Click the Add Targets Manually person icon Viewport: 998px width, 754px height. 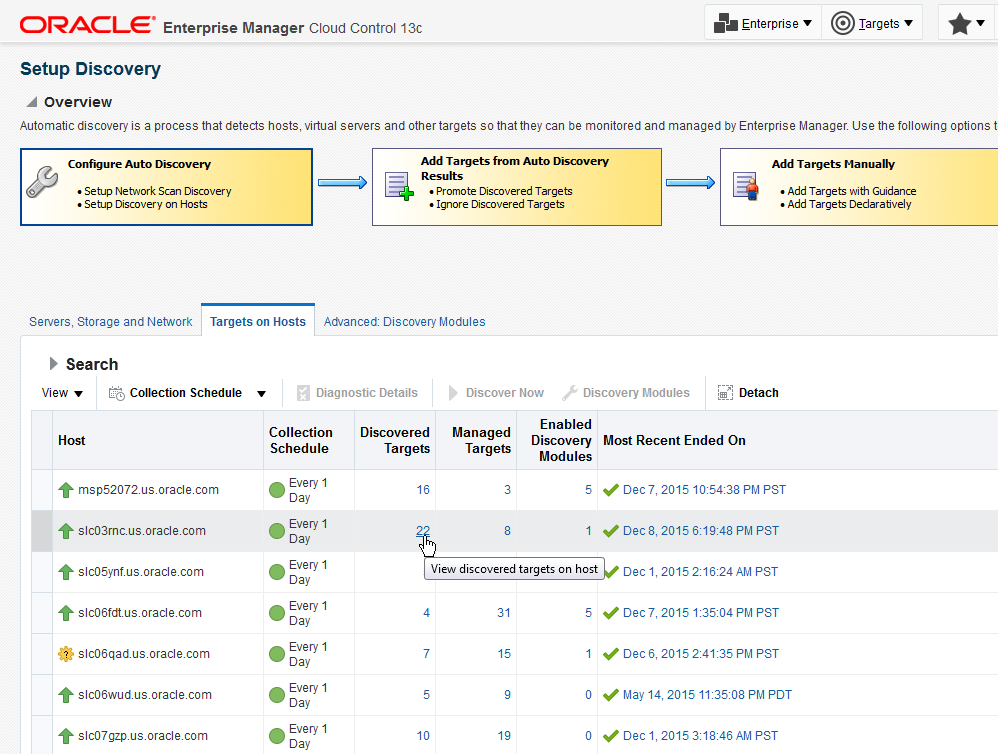(x=745, y=186)
